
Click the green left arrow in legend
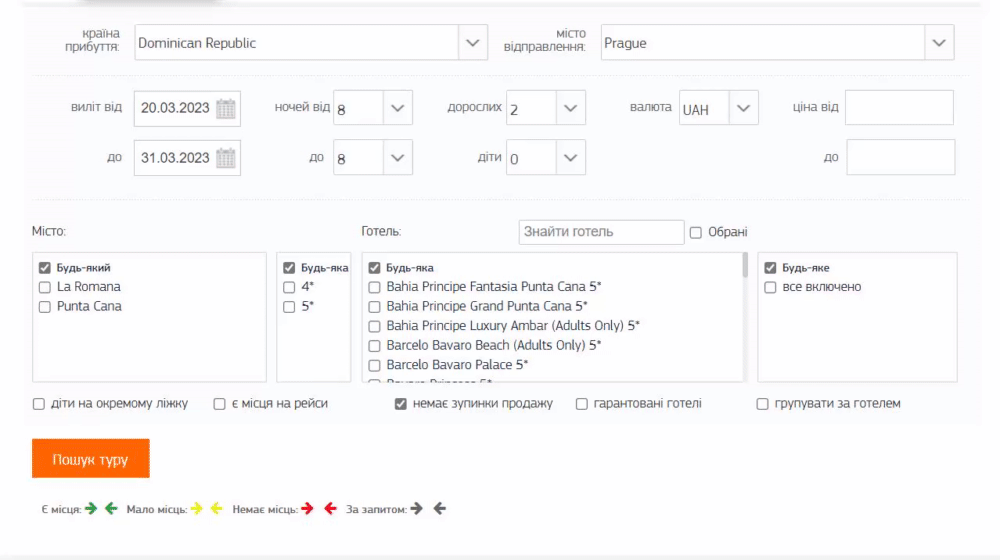(111, 508)
